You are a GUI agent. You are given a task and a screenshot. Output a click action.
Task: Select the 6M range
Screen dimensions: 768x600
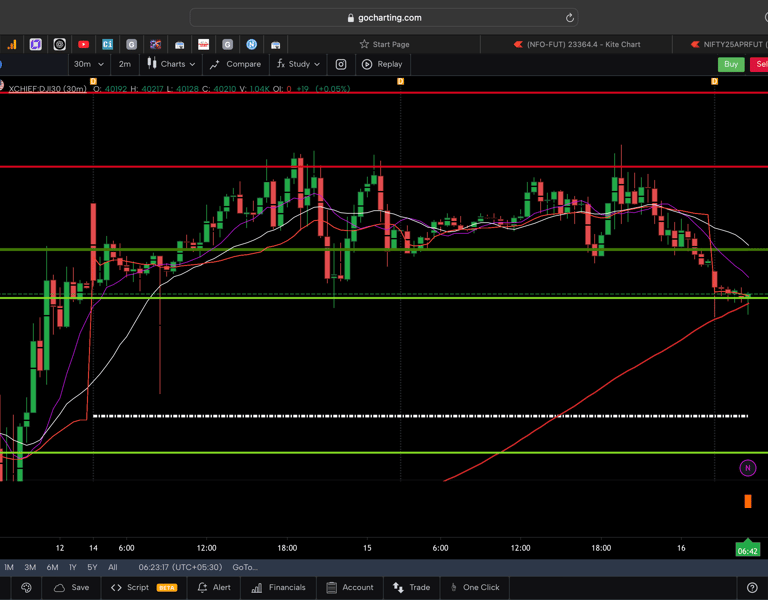(52, 567)
